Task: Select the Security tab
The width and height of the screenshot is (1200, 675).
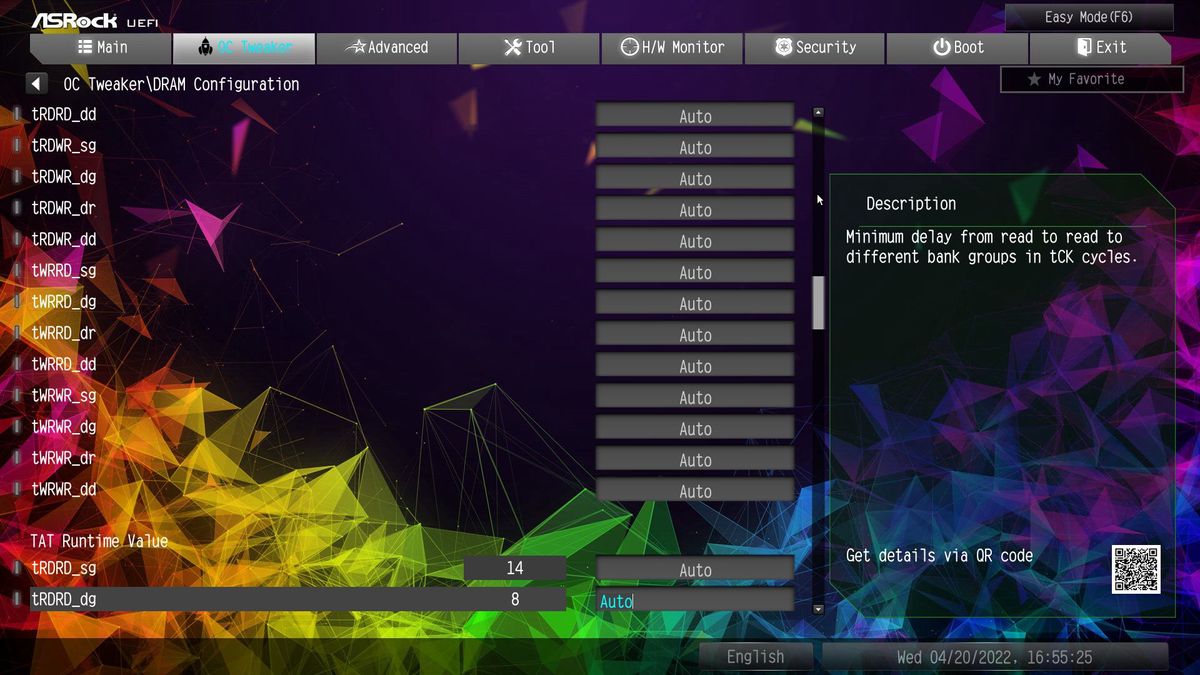Action: (814, 47)
